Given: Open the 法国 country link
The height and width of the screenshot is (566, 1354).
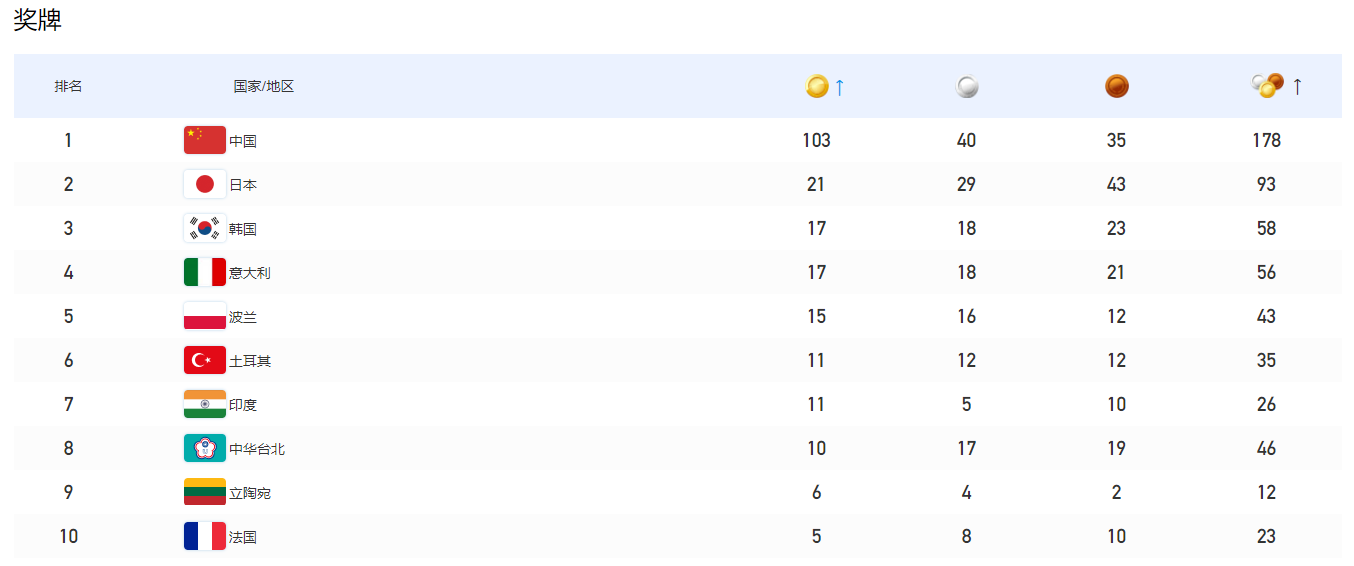Looking at the screenshot, I should (243, 537).
